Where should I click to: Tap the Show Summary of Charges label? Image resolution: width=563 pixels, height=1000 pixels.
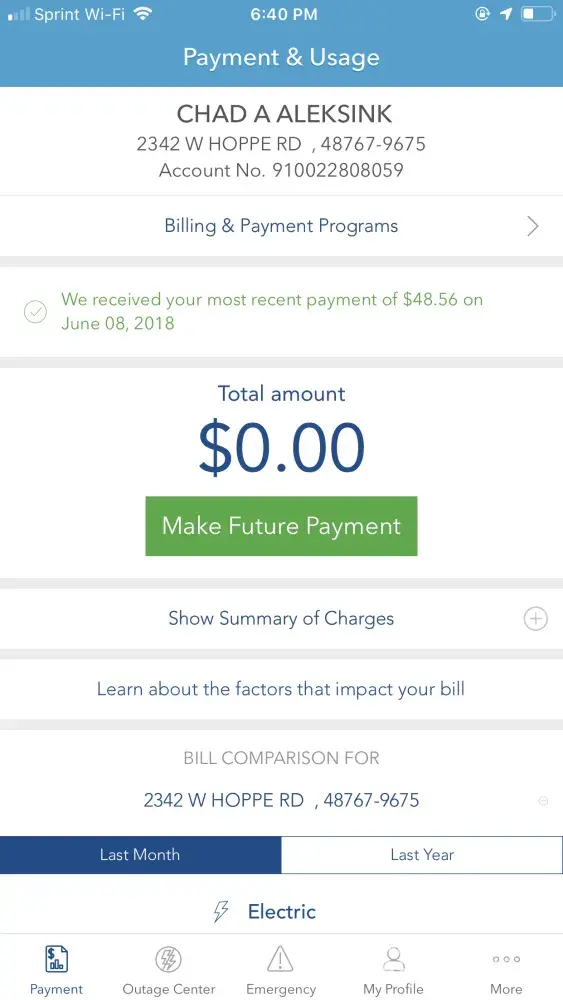(281, 619)
